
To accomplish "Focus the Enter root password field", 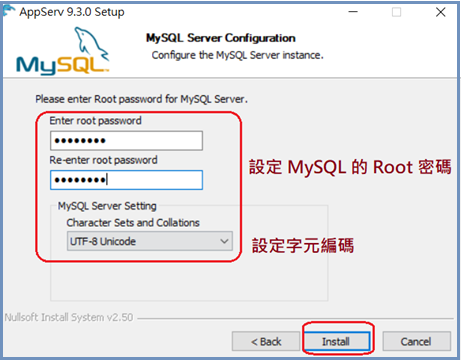I will (x=126, y=141).
